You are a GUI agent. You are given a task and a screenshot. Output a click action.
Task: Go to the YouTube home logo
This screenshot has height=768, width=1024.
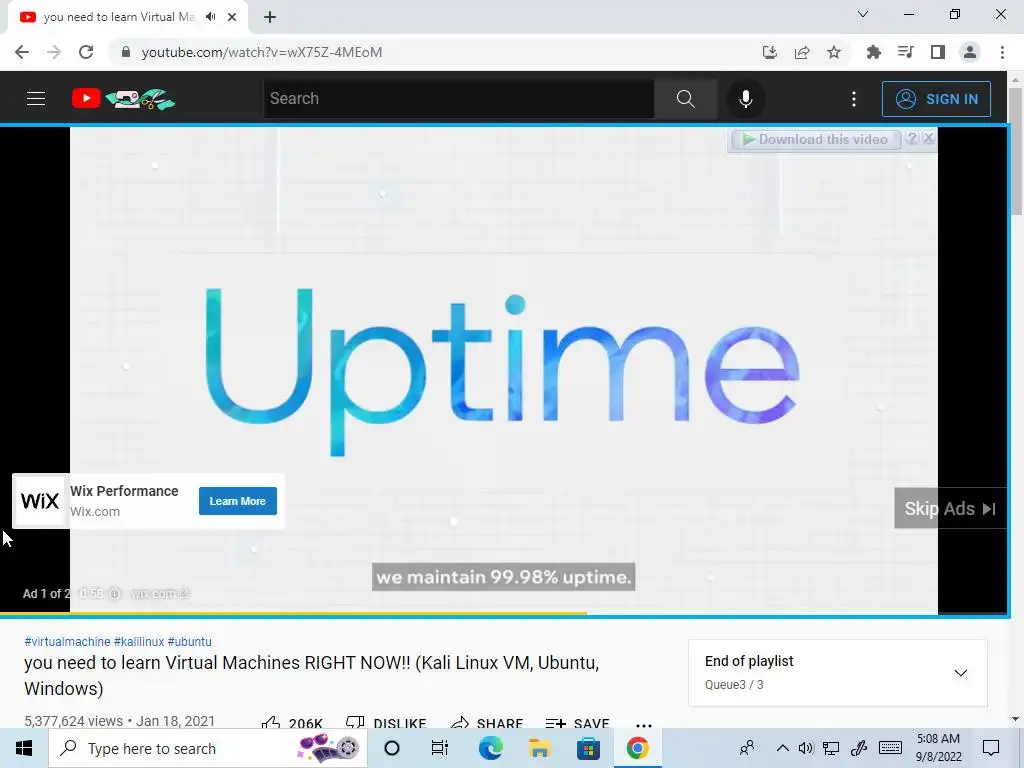tap(123, 99)
